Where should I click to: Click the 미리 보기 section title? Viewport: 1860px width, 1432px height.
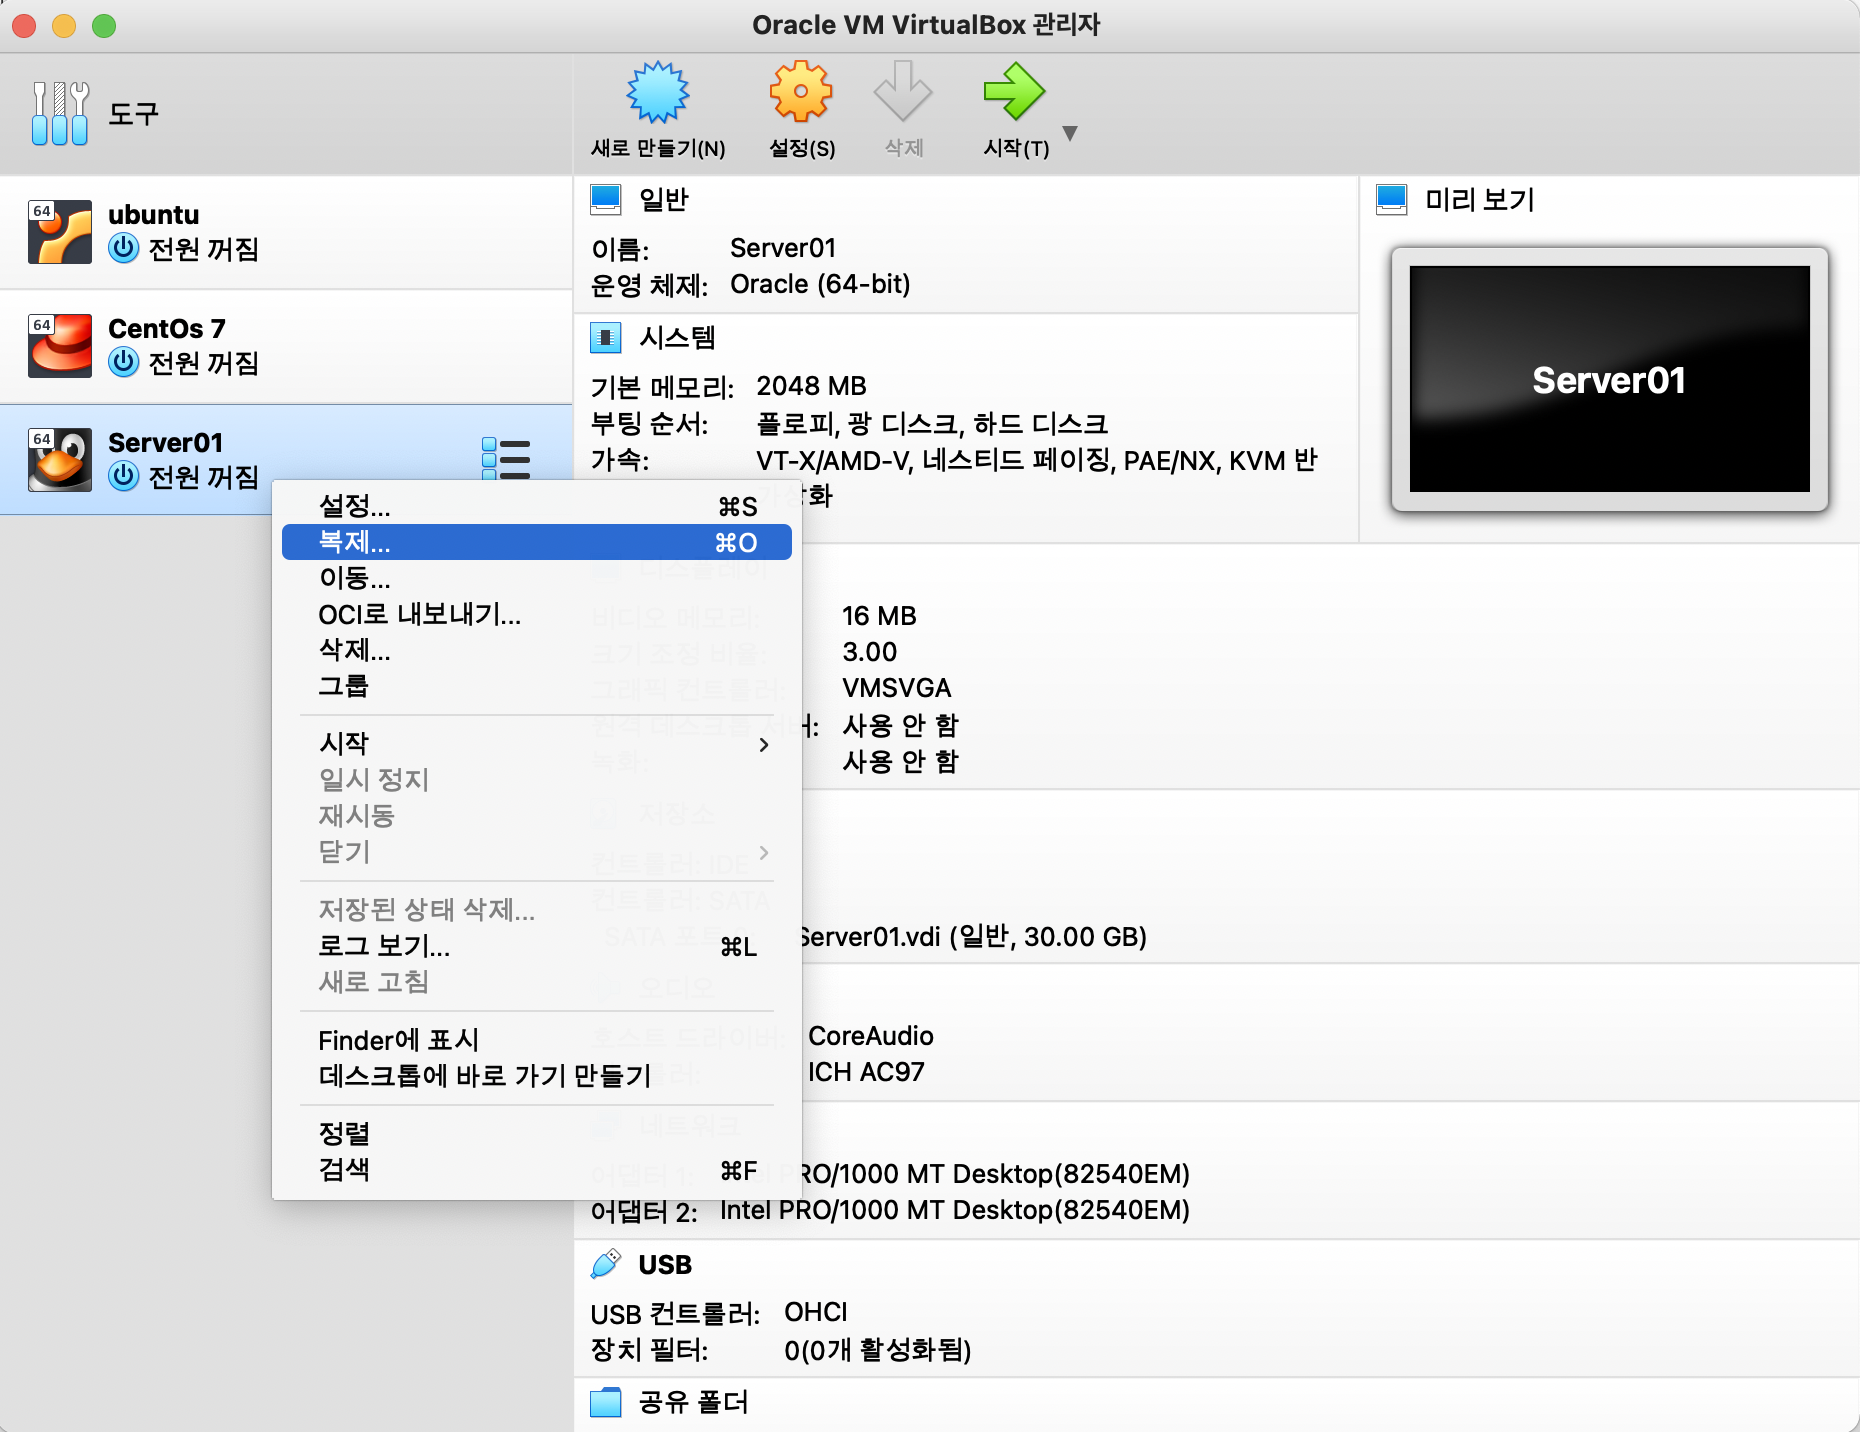point(1480,200)
